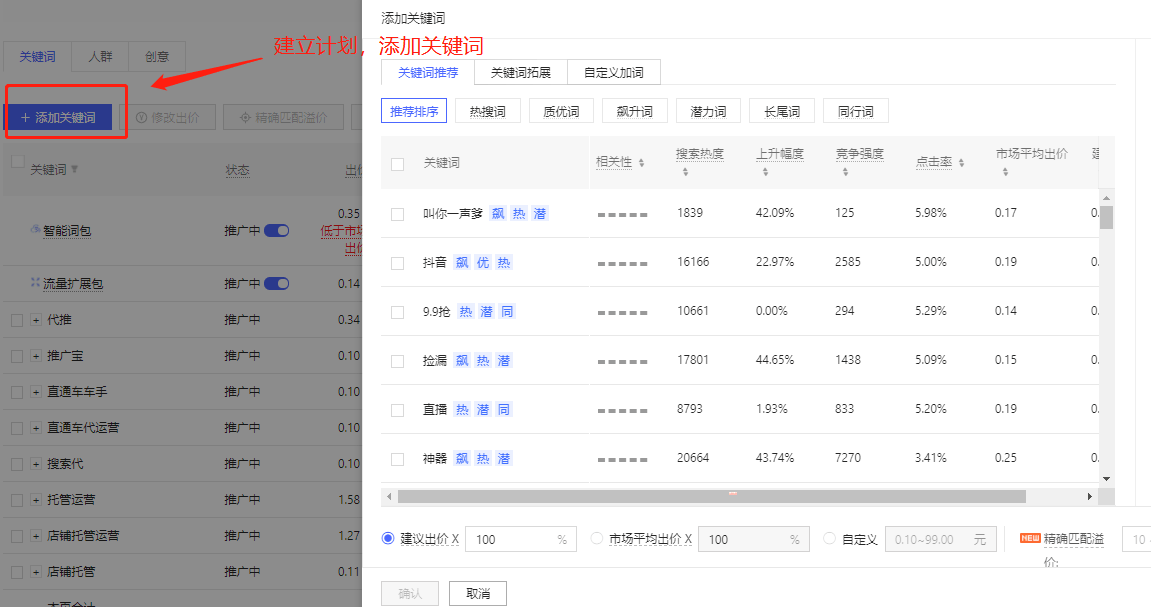
Task: Click the 市场平均出价 percentage input field
Action: click(754, 539)
